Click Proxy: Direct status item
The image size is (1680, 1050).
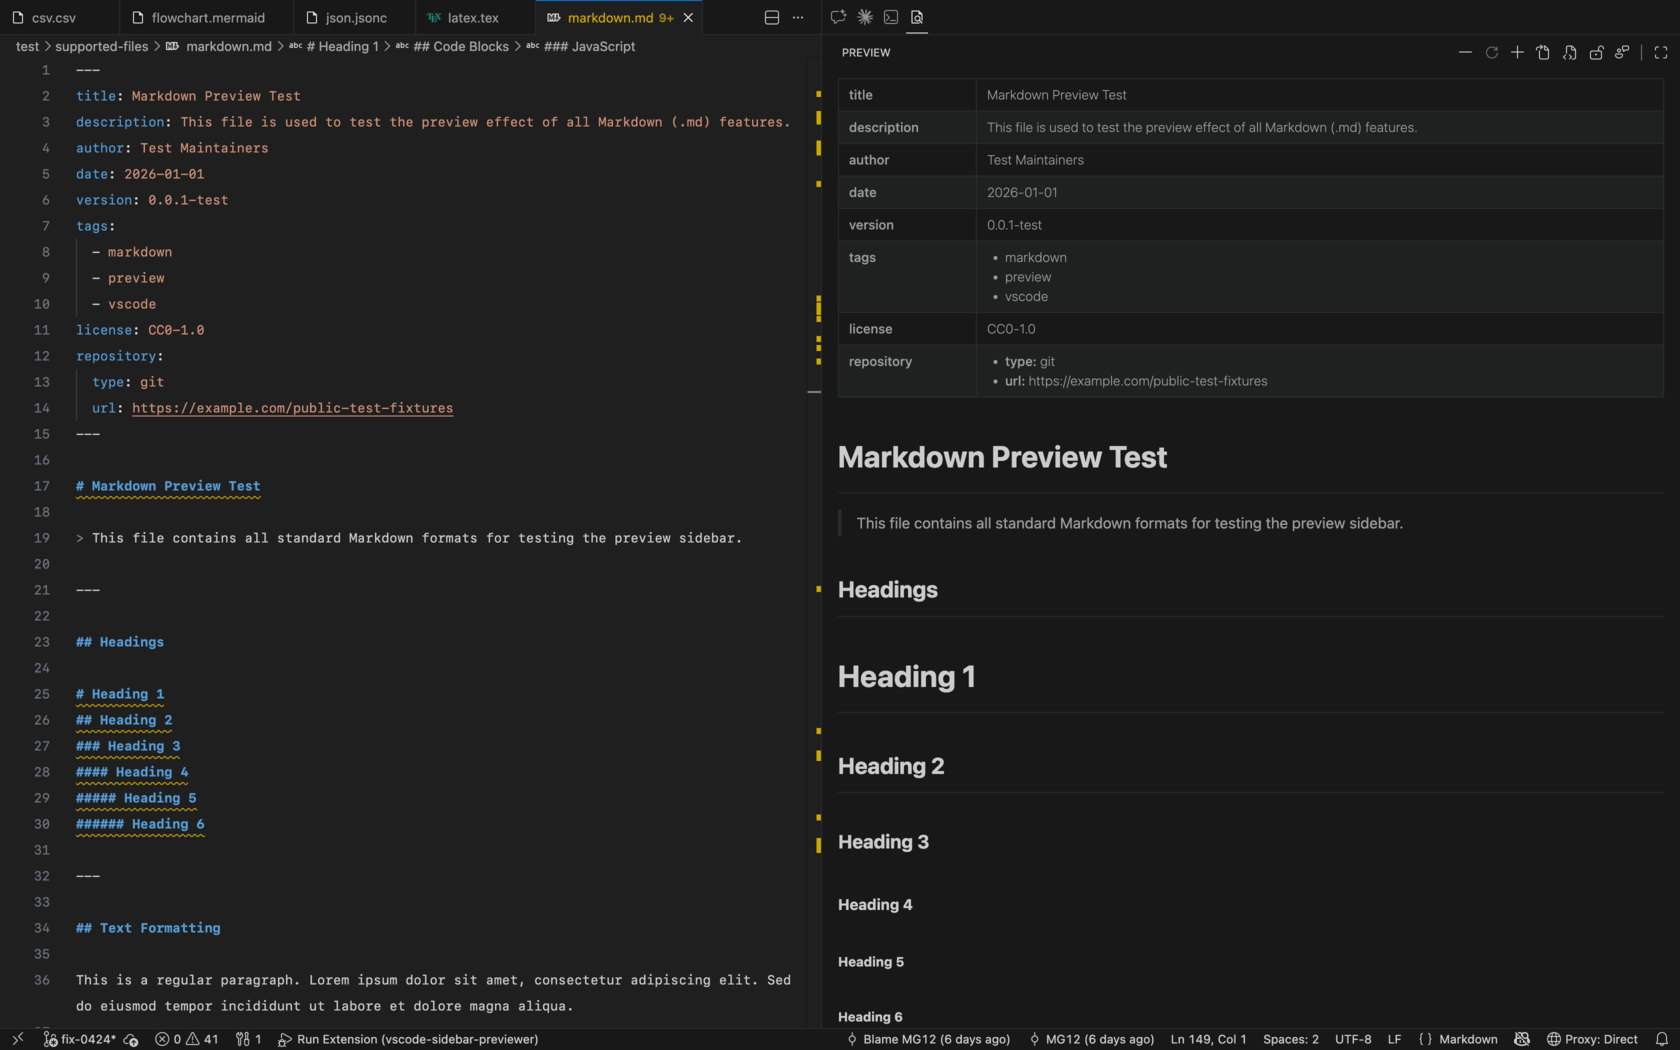(x=1592, y=1039)
